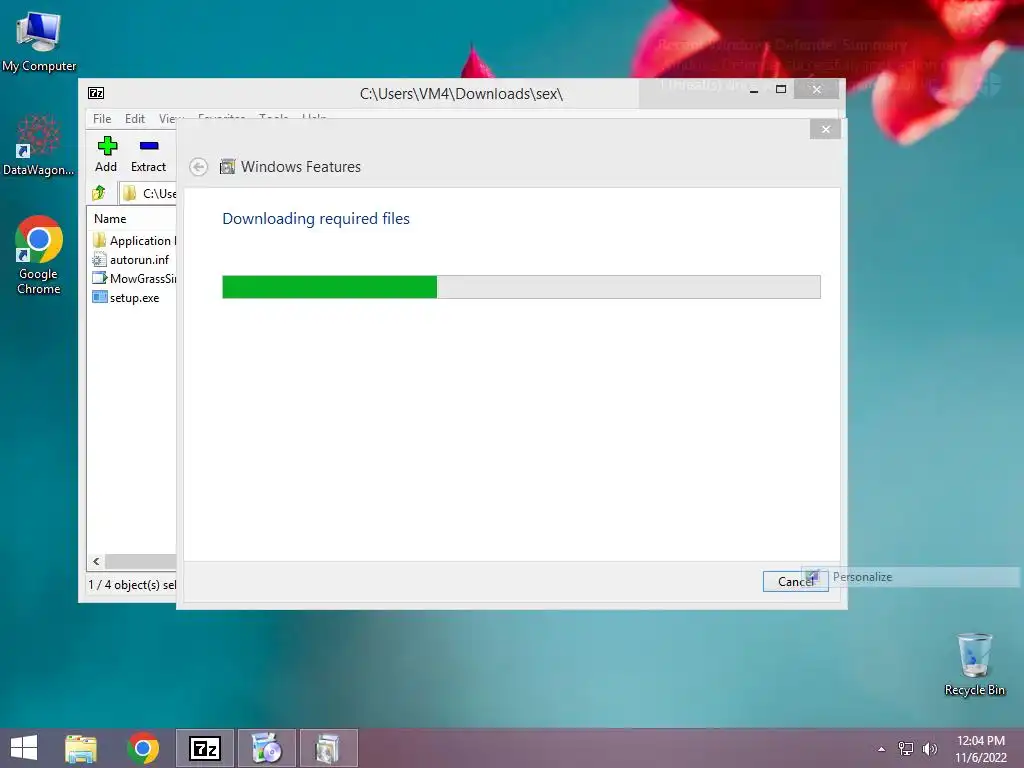
Task: Close the 7-Zip window
Action: pyautogui.click(x=816, y=89)
